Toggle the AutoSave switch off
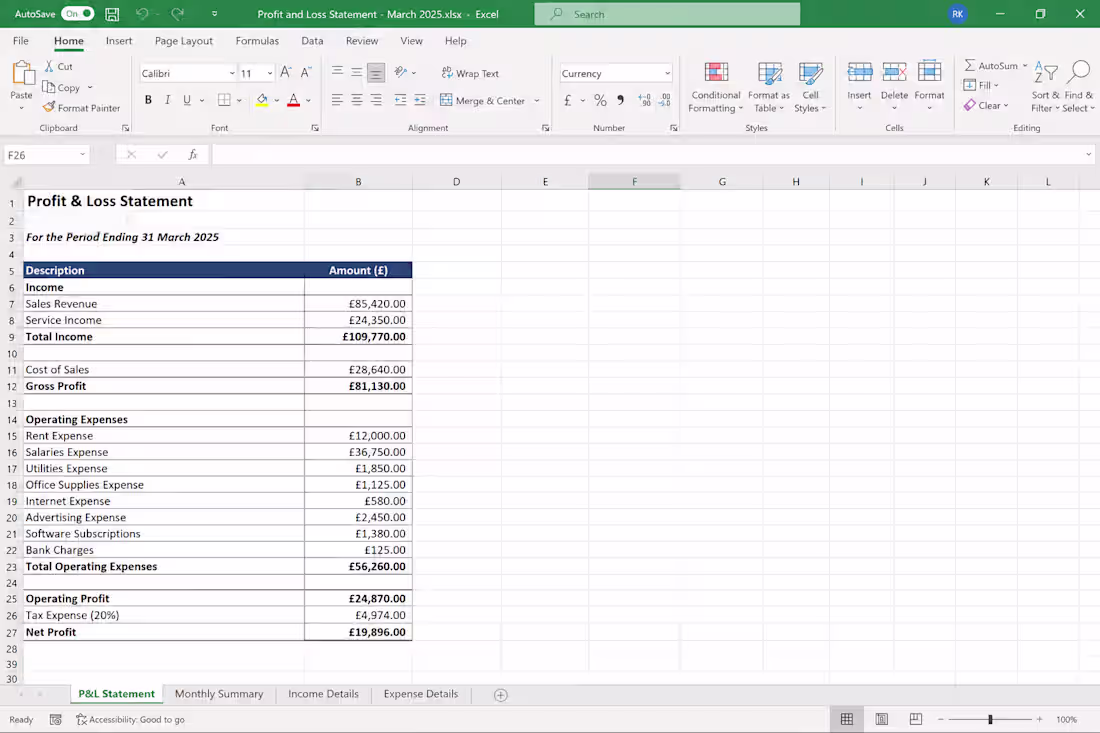The image size is (1100, 733). (x=78, y=13)
